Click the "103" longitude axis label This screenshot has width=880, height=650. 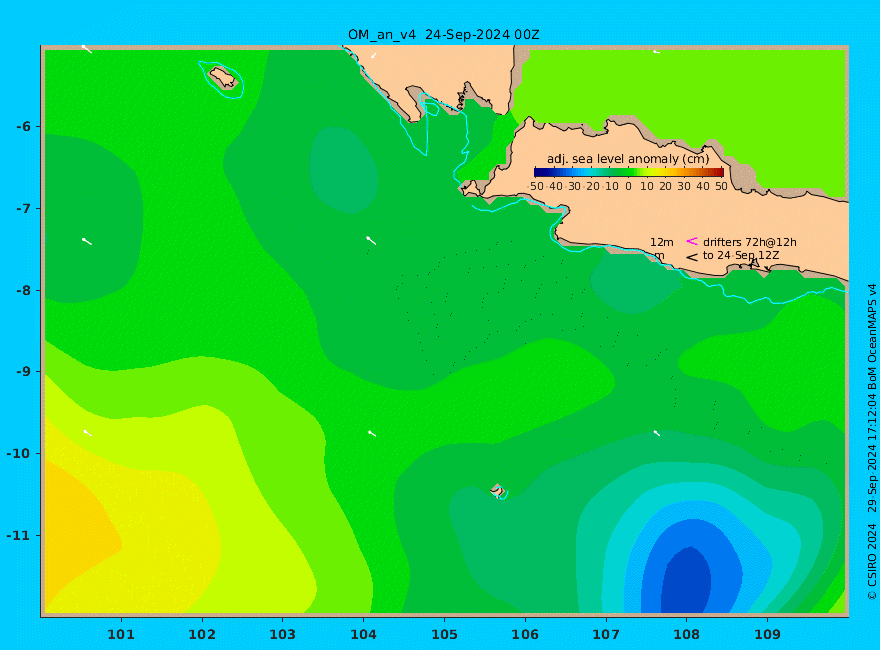click(x=282, y=635)
